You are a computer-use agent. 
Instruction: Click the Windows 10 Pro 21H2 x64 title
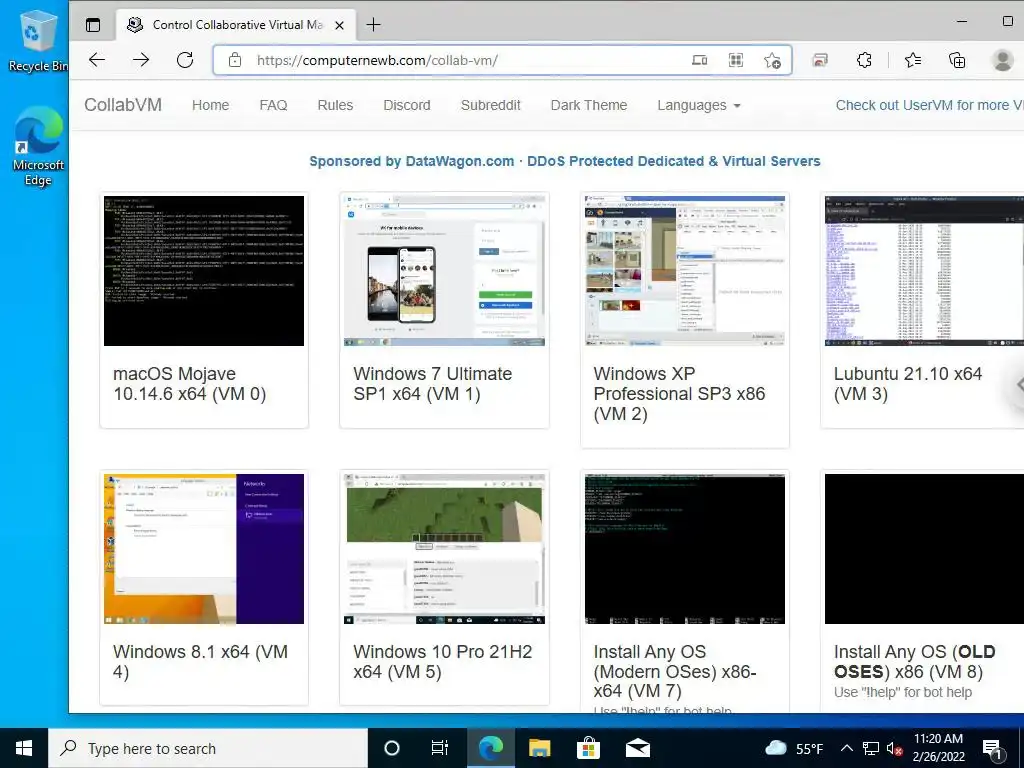coord(443,662)
